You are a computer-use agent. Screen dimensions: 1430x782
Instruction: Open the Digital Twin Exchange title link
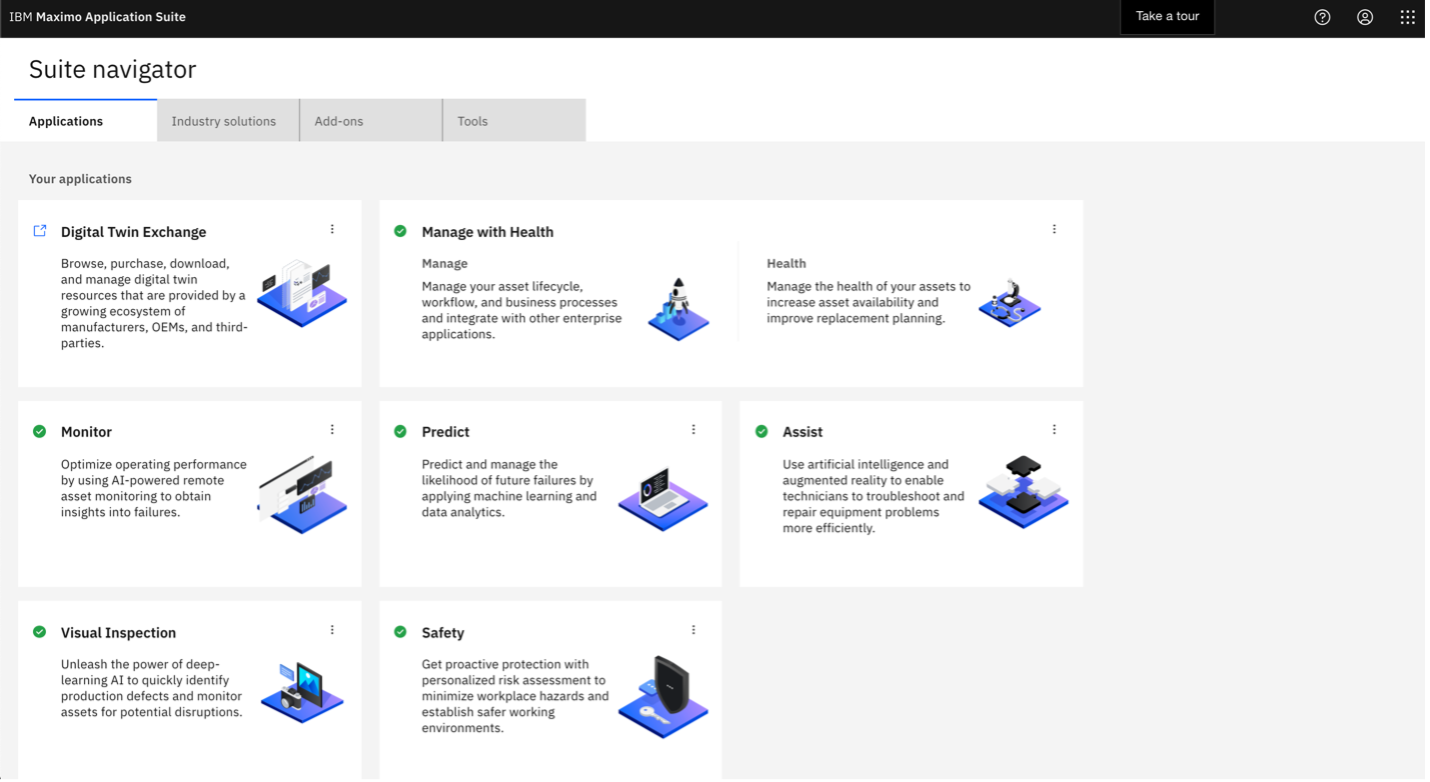coord(133,232)
